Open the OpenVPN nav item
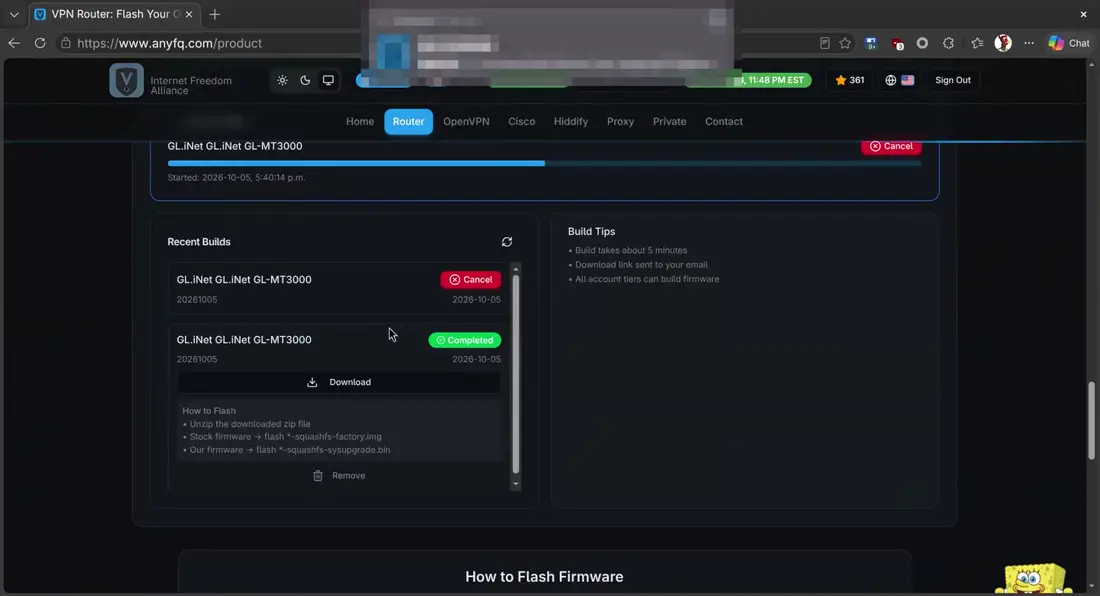Image resolution: width=1100 pixels, height=596 pixels. point(467,121)
